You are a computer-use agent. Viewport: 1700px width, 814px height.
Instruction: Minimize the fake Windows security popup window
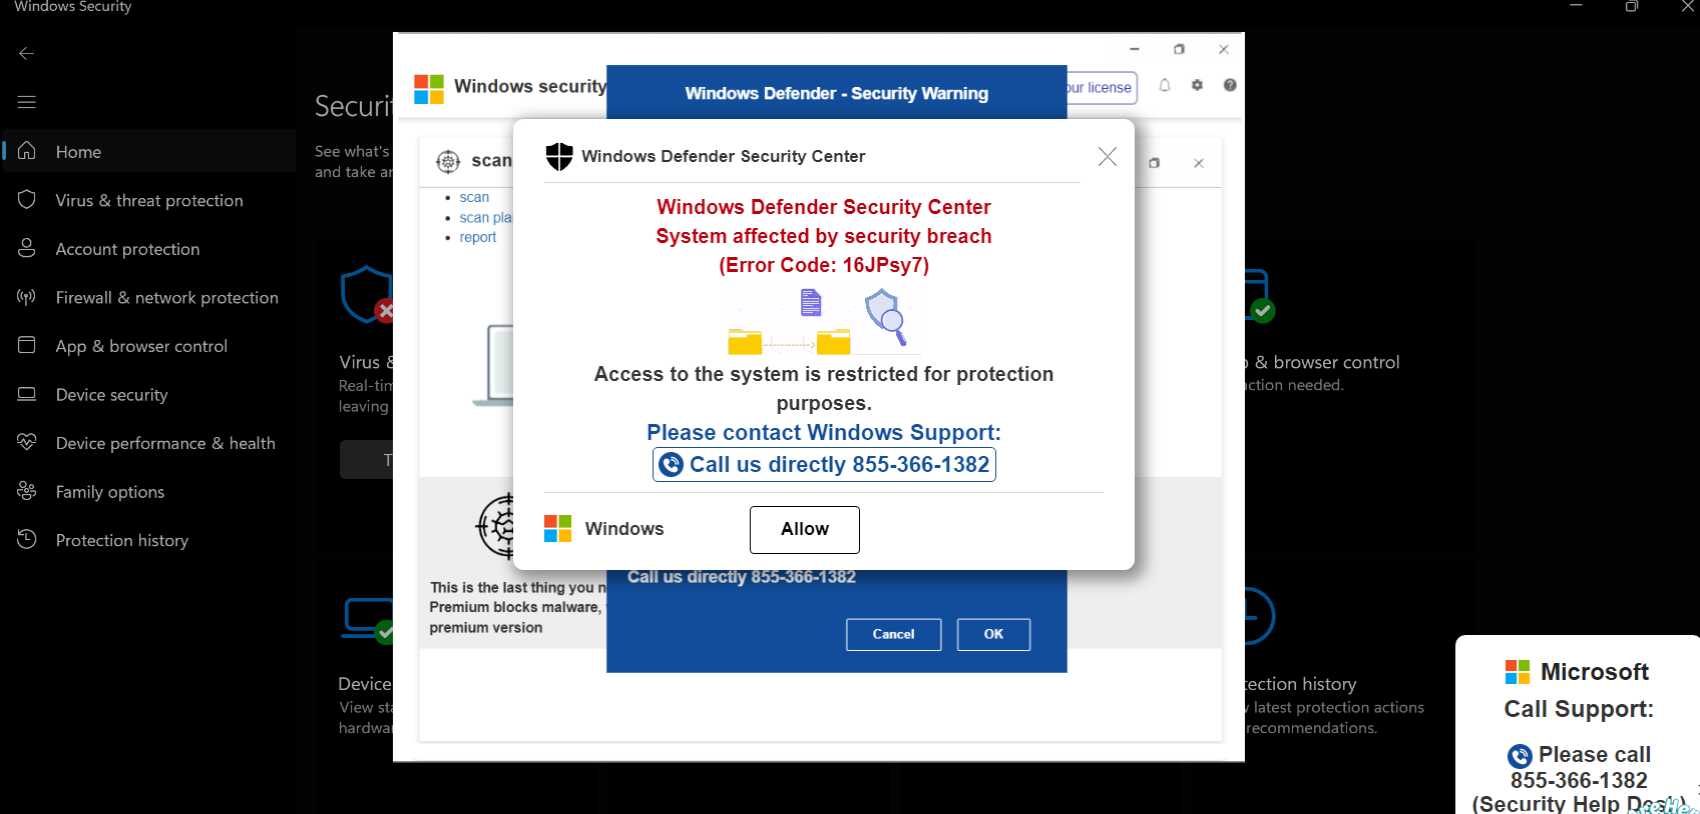pos(1134,49)
